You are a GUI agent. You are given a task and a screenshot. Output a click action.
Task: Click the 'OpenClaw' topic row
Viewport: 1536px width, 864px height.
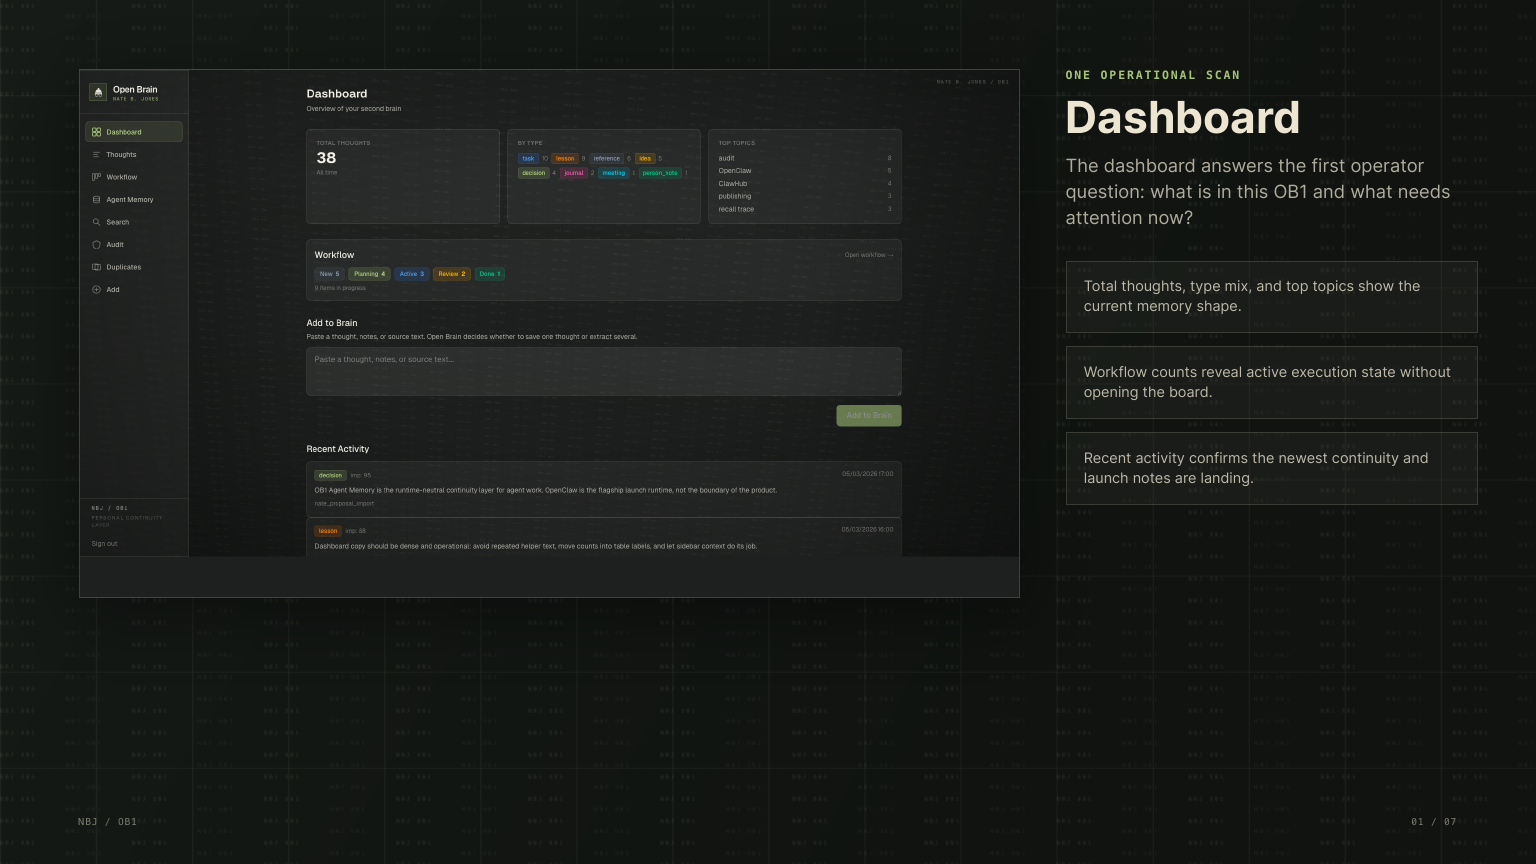point(805,171)
